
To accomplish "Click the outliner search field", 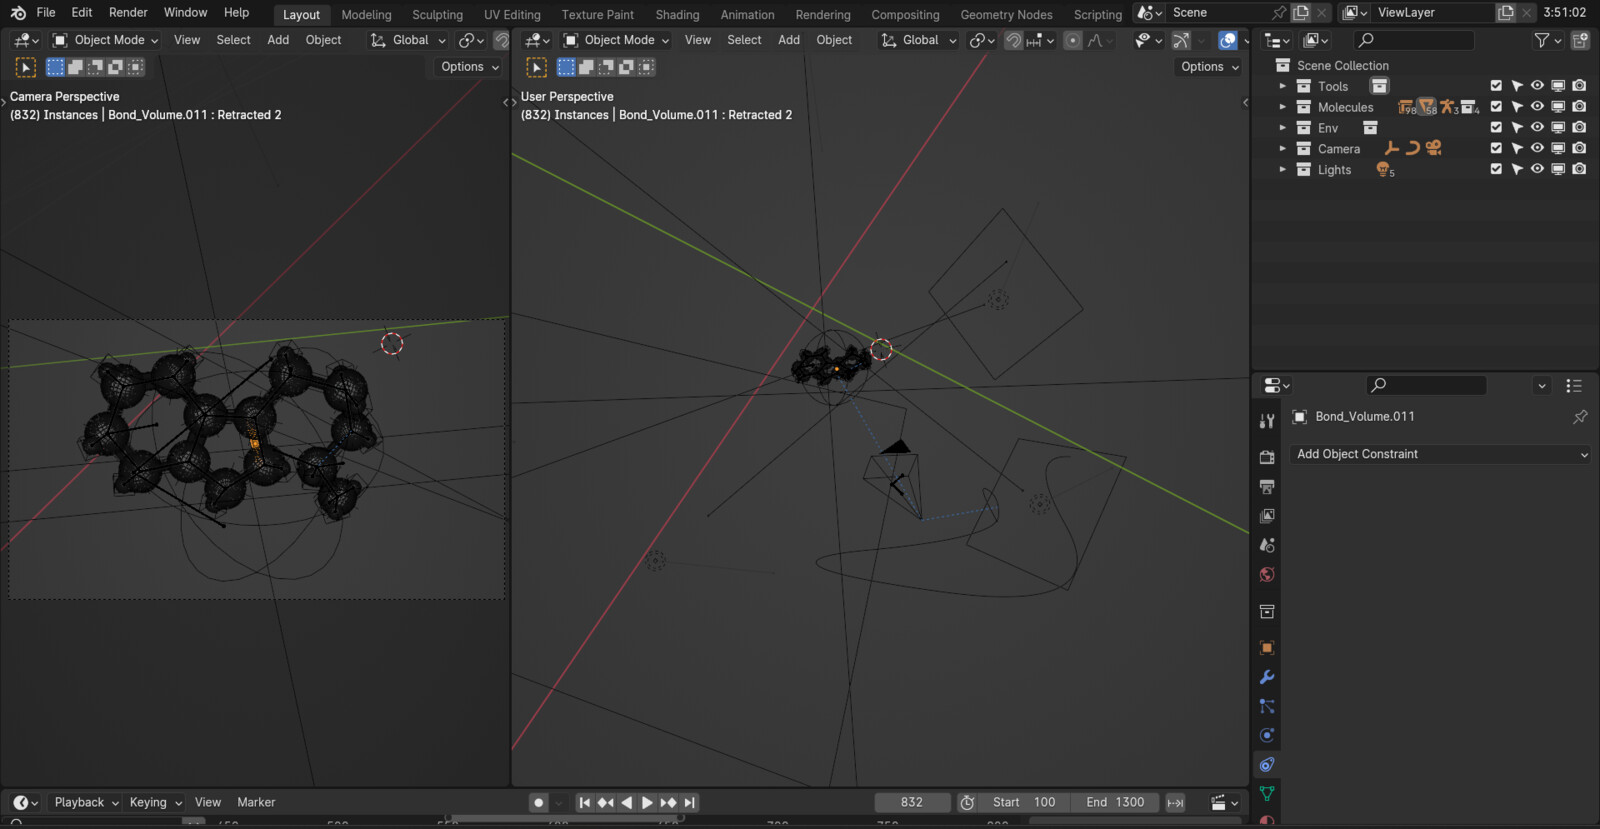I will click(1414, 40).
